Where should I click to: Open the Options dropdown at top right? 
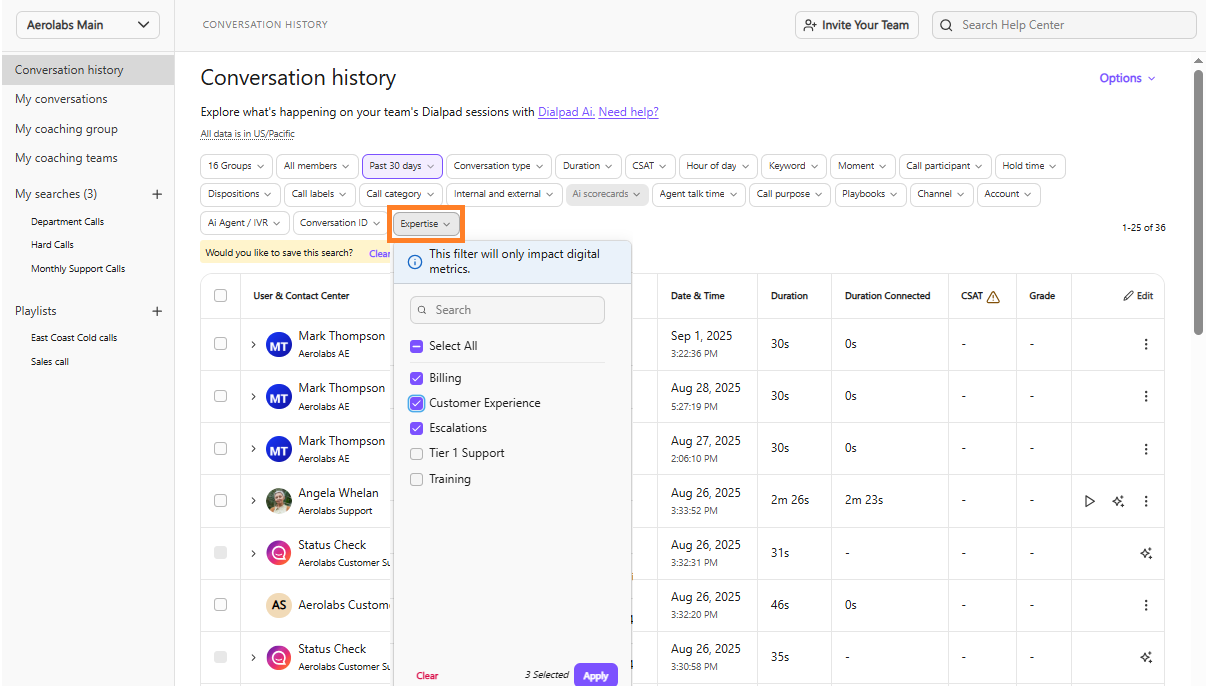(x=1127, y=78)
